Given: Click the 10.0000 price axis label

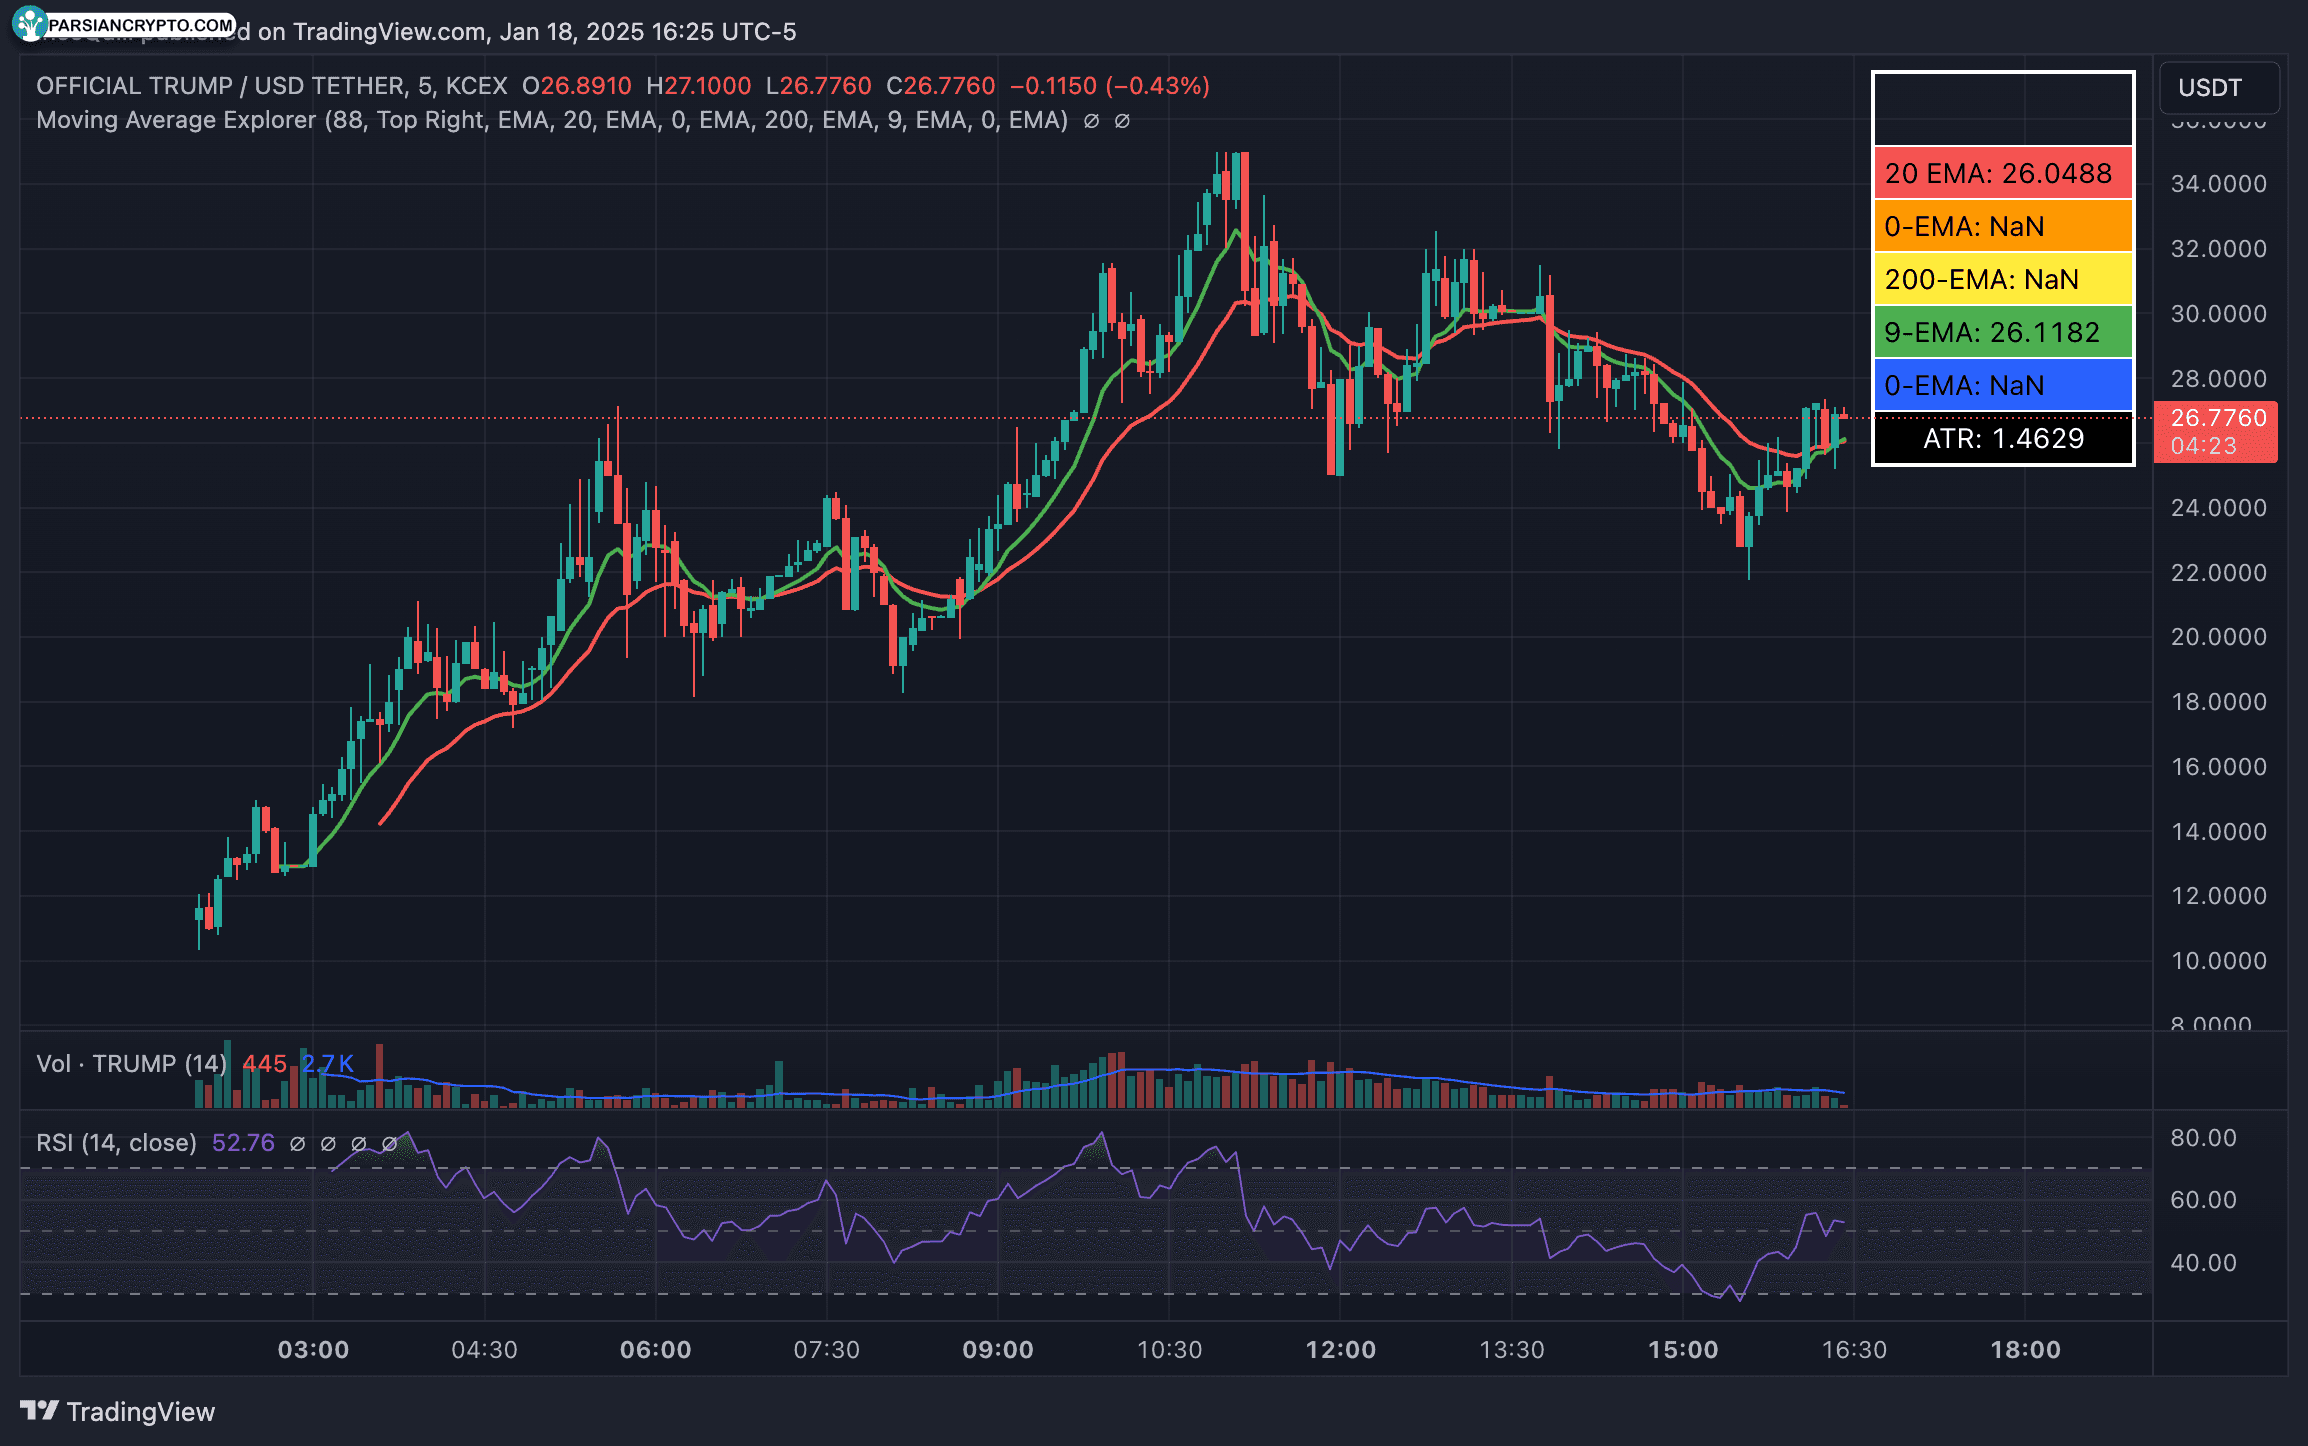Looking at the screenshot, I should coord(2218,961).
